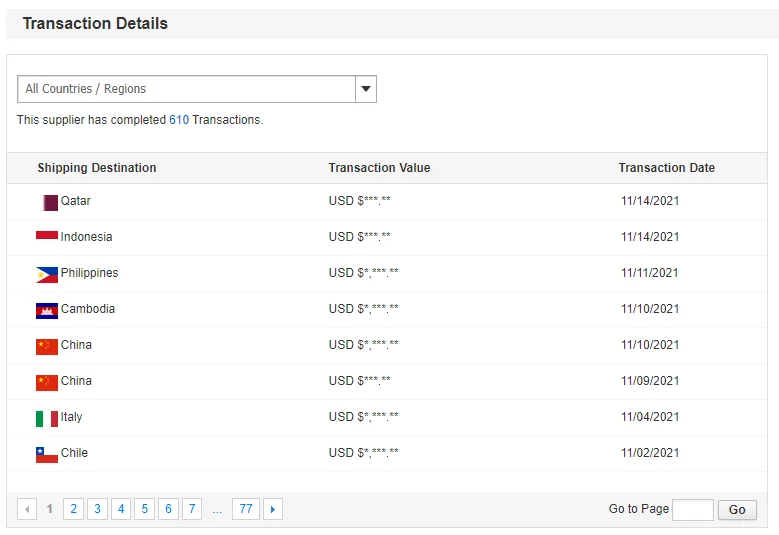Open the All Countries / Regions dropdown
The width and height of the screenshot is (779, 535).
point(187,89)
